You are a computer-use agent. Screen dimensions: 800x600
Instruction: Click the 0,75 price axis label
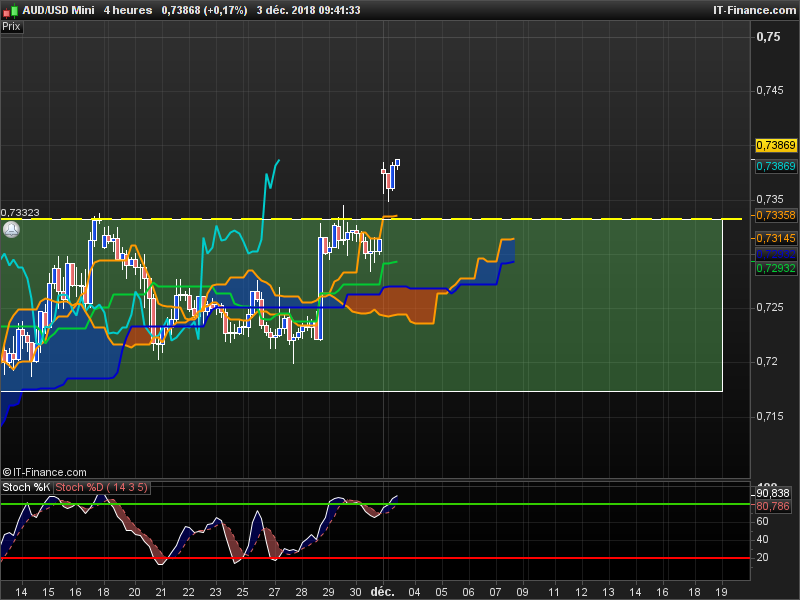pyautogui.click(x=768, y=37)
